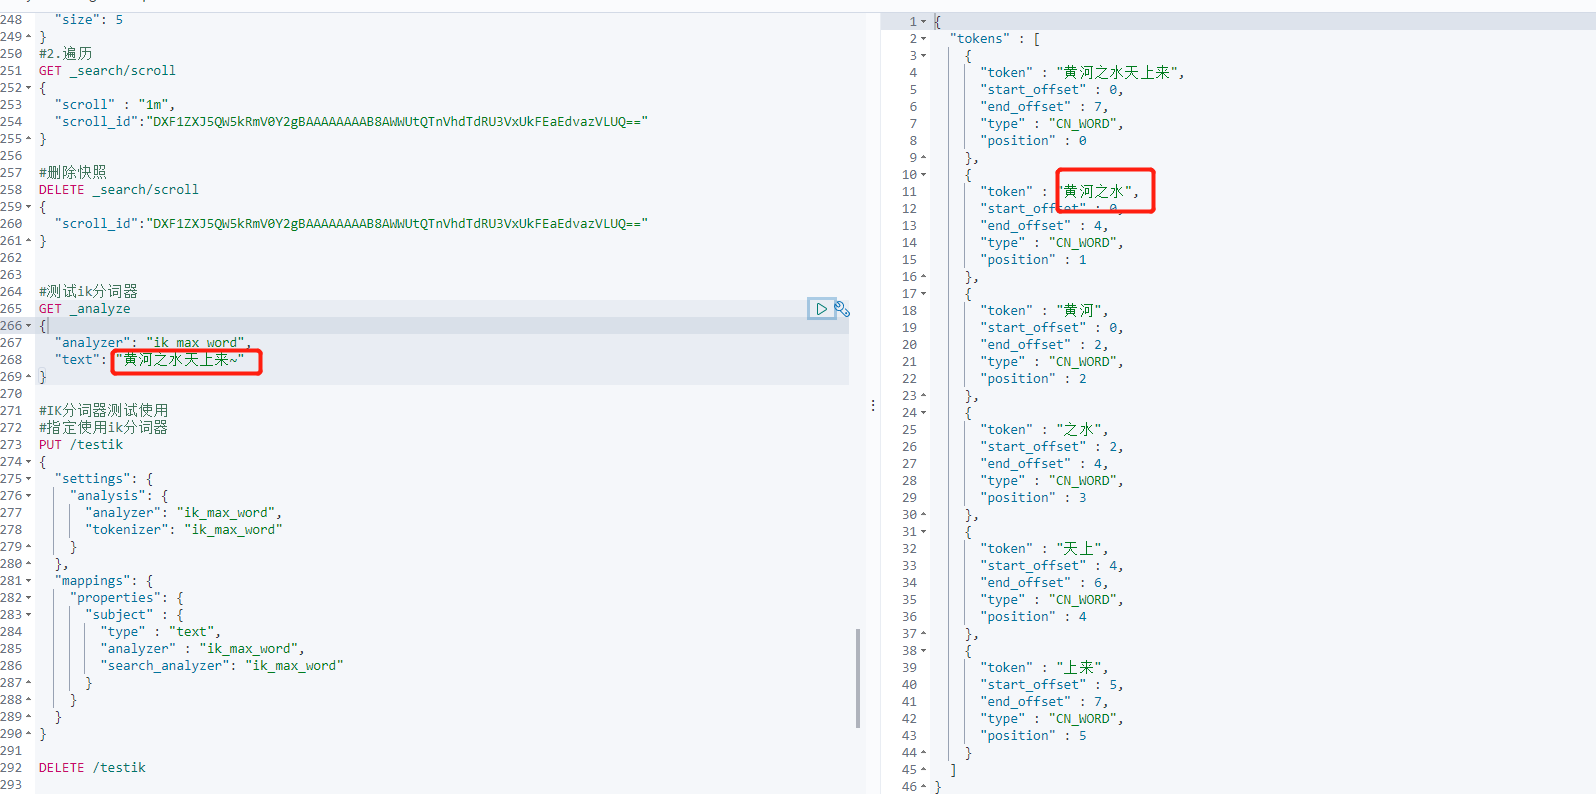Click "type" : "CN_WORD" on output line 7
The height and width of the screenshot is (794, 1596).
(1052, 124)
